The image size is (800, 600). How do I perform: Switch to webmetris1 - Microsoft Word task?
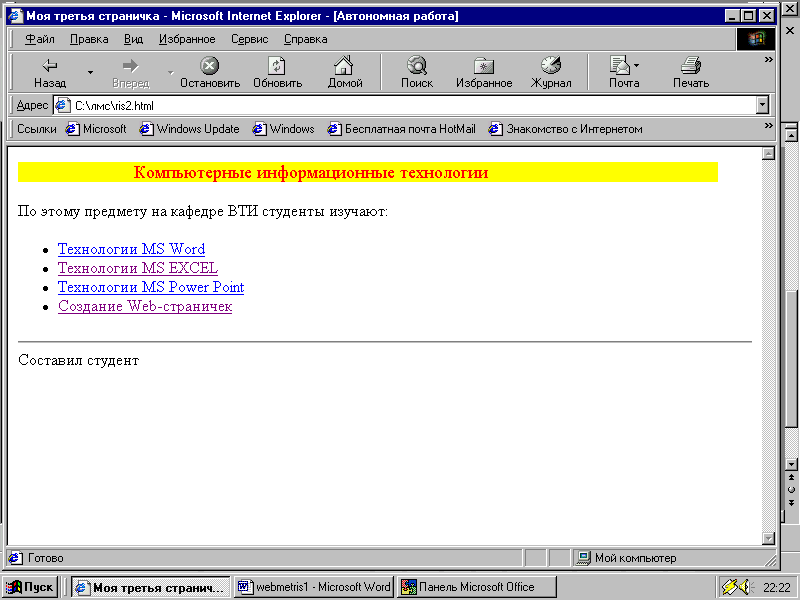(x=314, y=587)
